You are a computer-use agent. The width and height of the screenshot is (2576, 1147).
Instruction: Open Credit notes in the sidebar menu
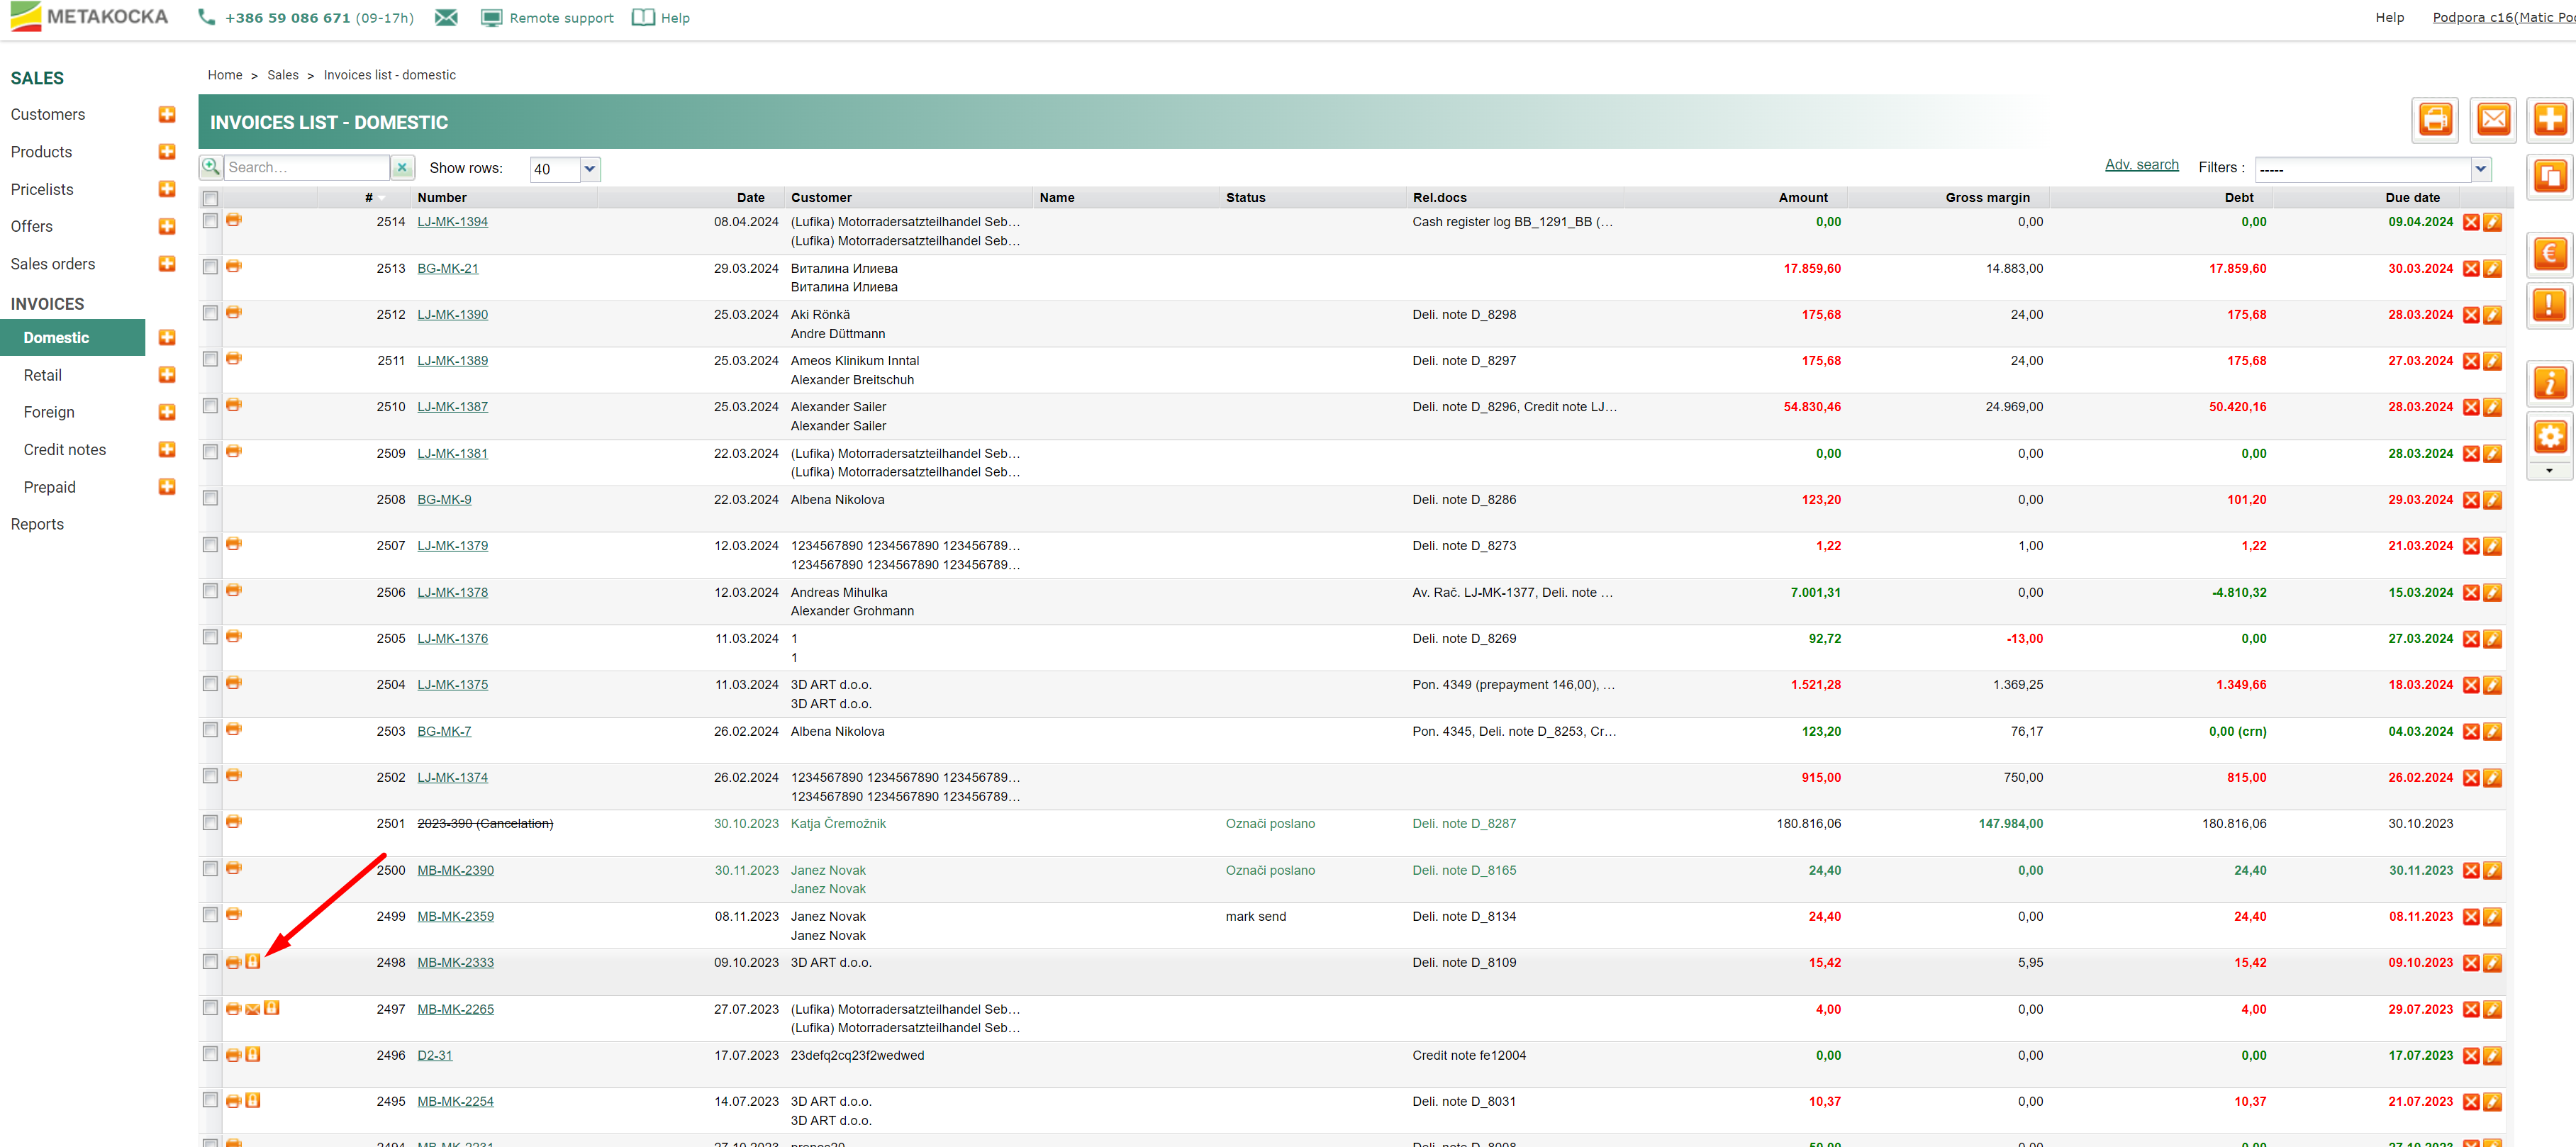click(x=65, y=450)
